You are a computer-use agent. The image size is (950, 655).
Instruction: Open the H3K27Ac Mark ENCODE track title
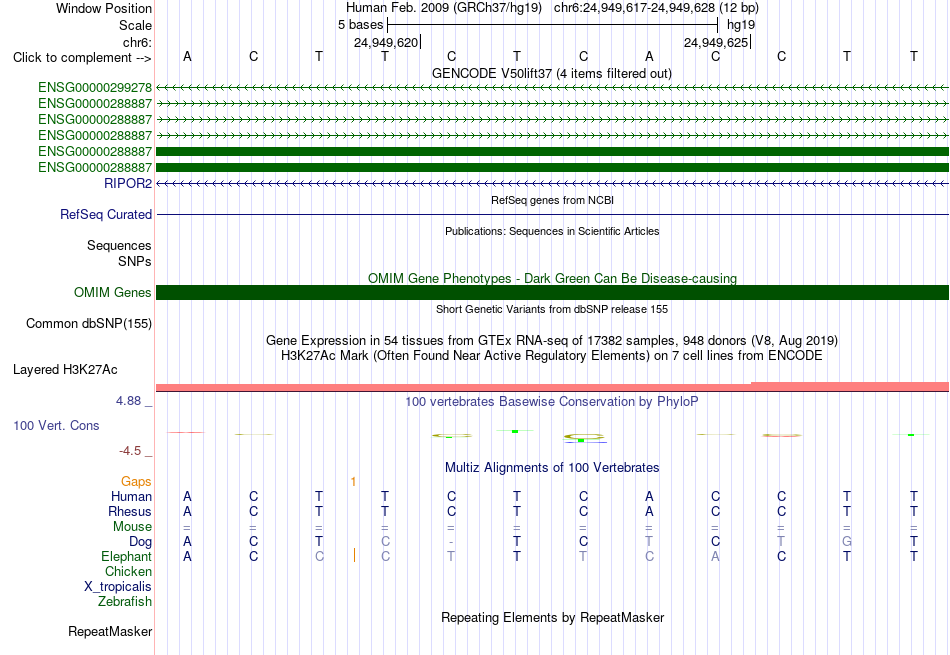point(551,356)
